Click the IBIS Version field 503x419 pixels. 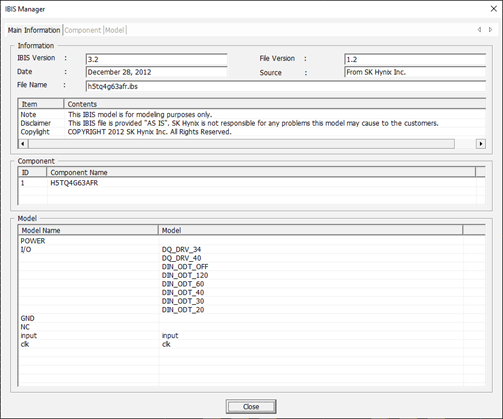pyautogui.click(x=157, y=59)
